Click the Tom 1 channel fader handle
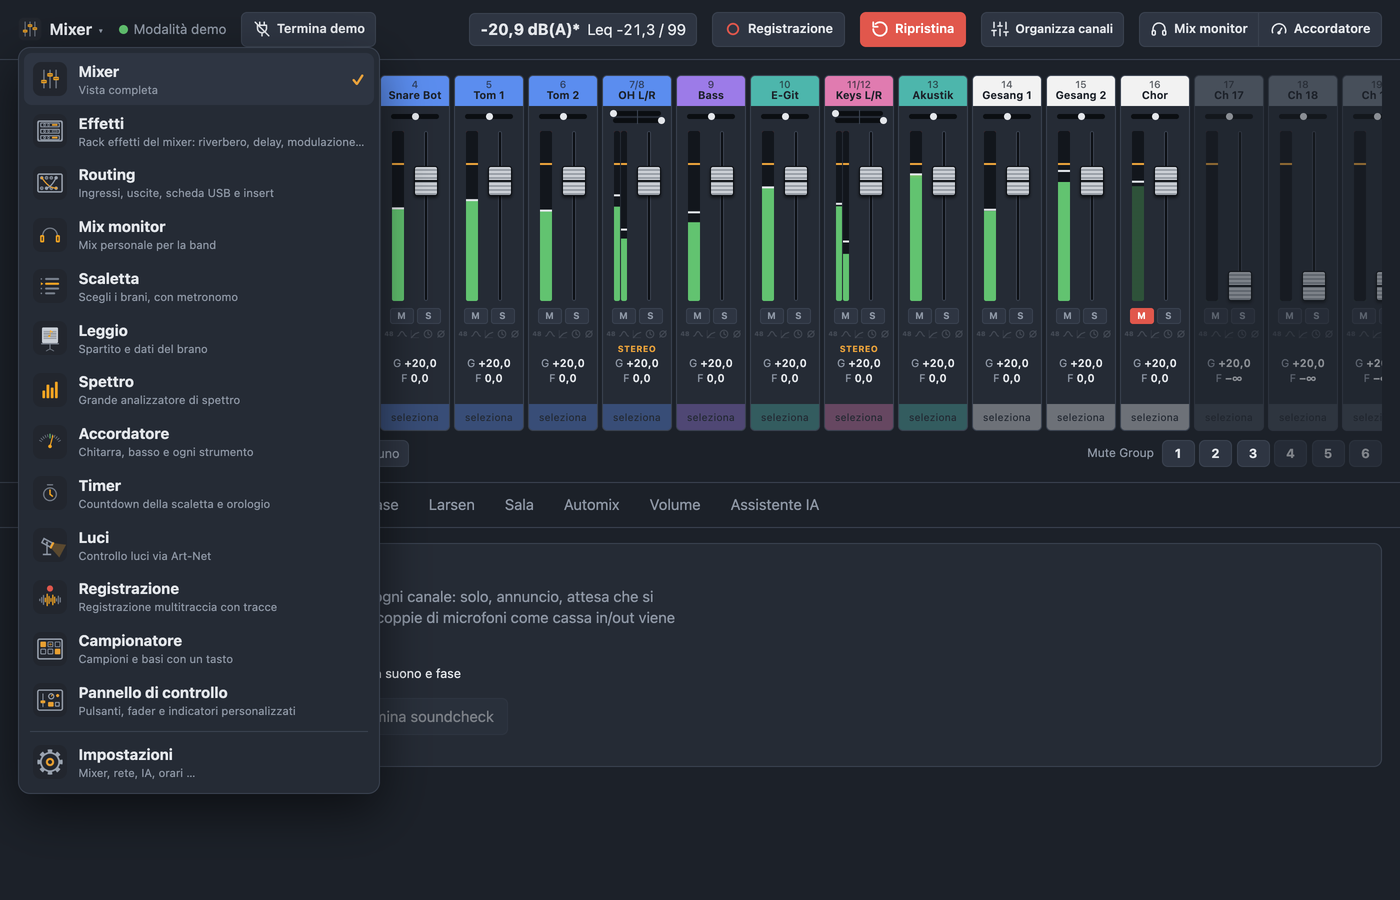The height and width of the screenshot is (900, 1400). (500, 181)
